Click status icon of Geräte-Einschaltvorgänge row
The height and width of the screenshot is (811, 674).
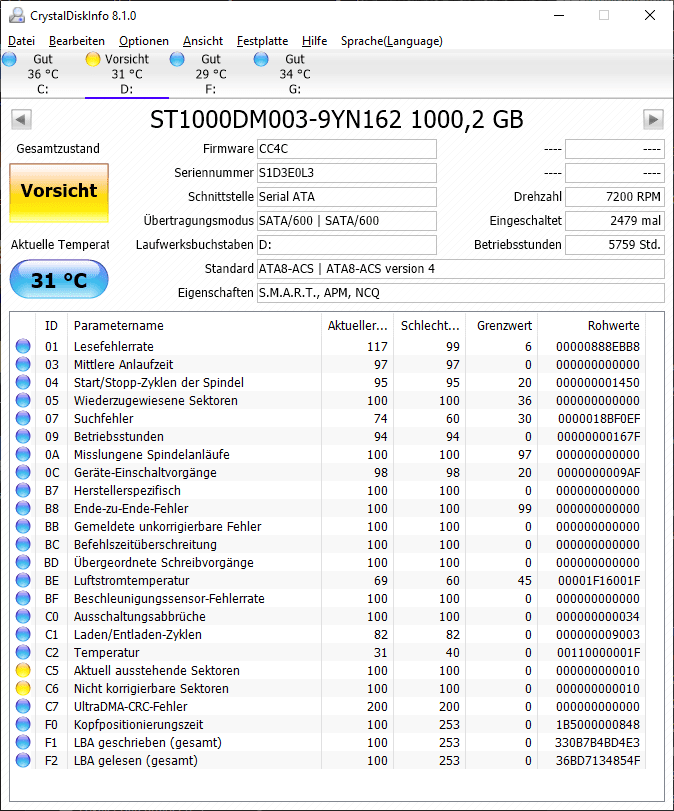coord(23,472)
